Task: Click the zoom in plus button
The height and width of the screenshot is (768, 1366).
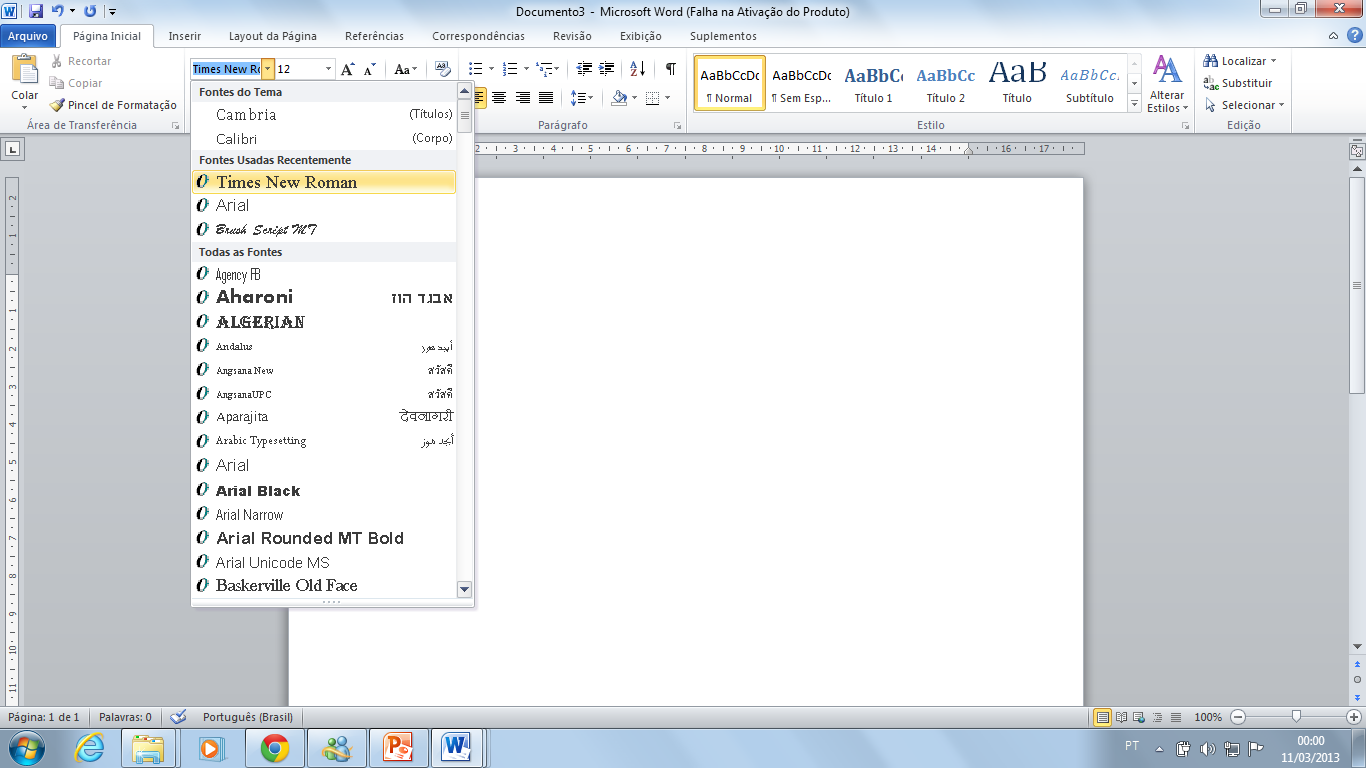Action: (x=1354, y=717)
